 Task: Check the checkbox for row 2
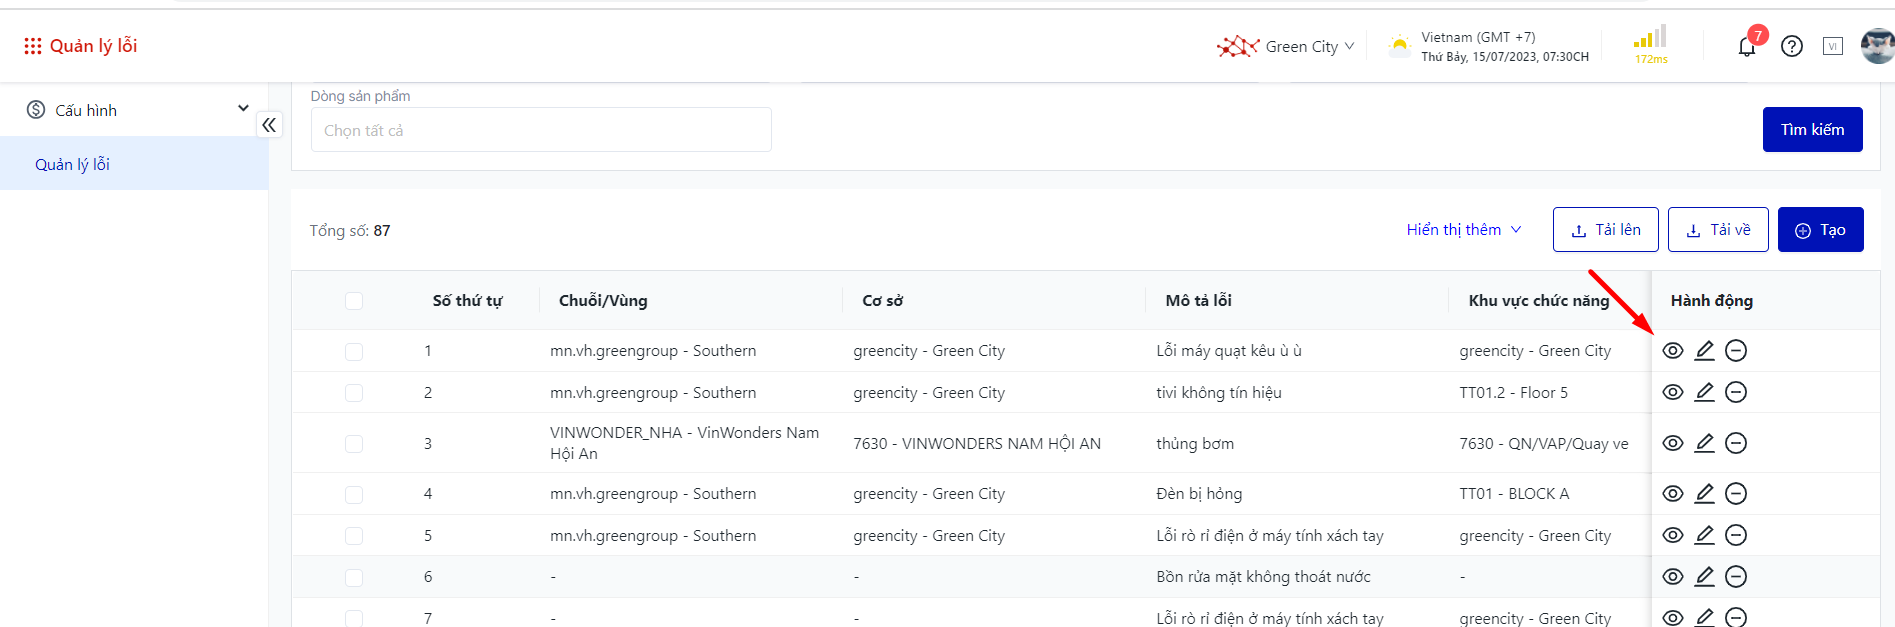pyautogui.click(x=354, y=393)
